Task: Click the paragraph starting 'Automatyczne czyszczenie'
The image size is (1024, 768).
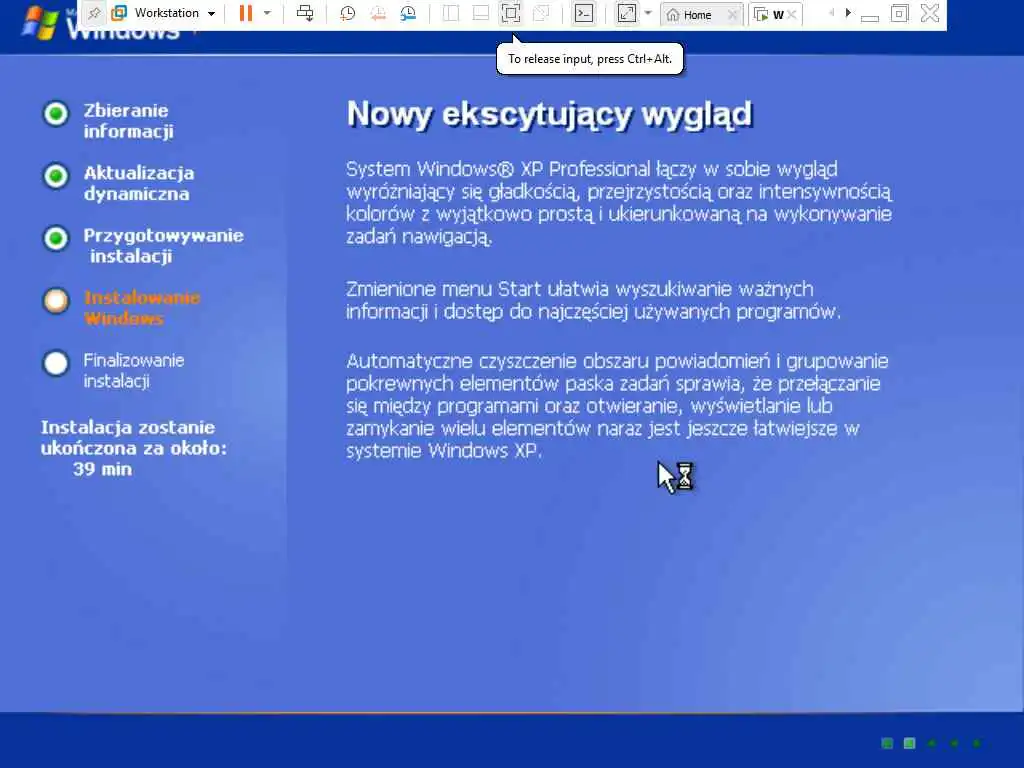Action: [617, 406]
